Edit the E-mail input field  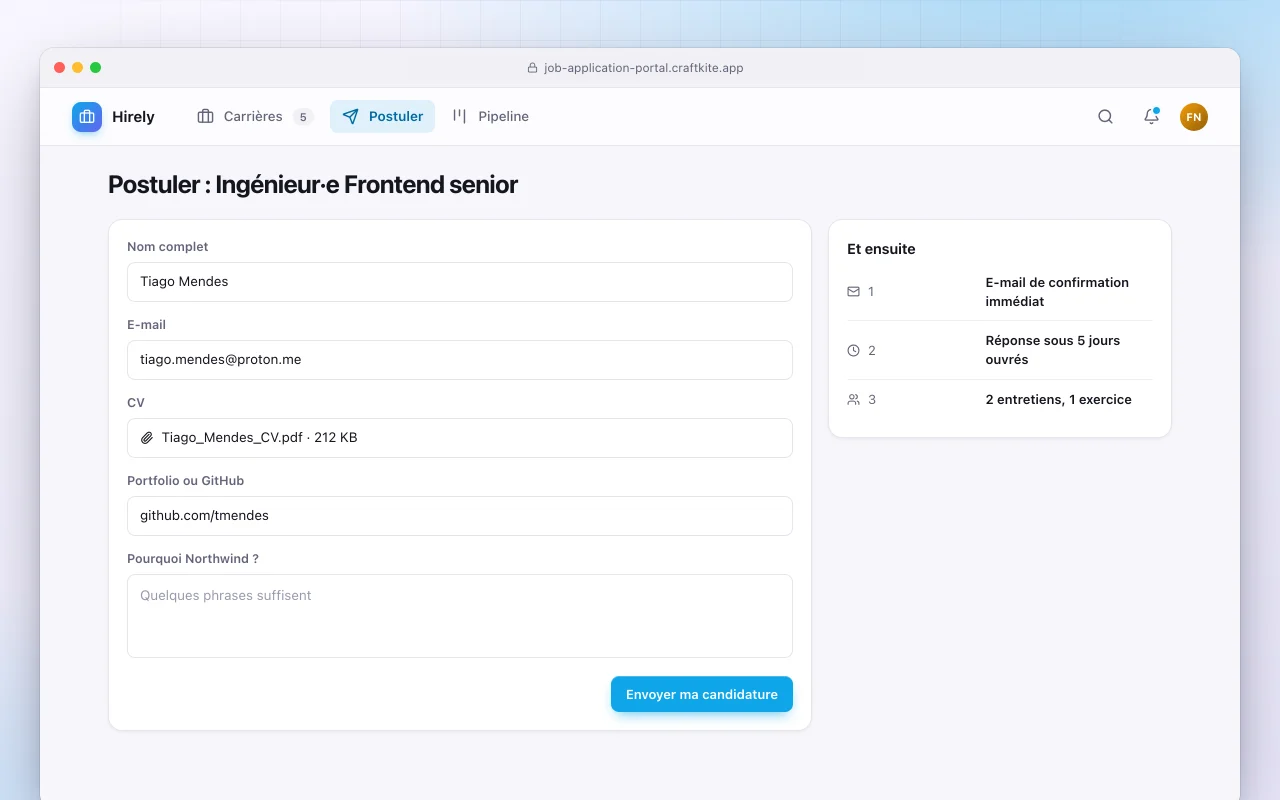coord(460,360)
